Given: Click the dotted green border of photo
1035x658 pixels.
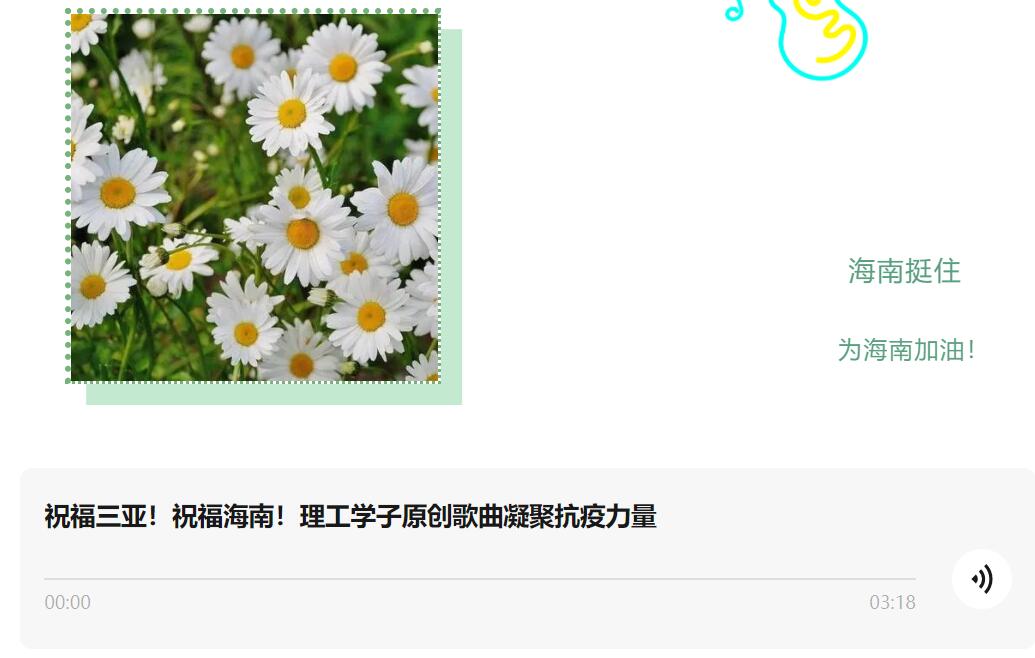Looking at the screenshot, I should pos(68,197).
